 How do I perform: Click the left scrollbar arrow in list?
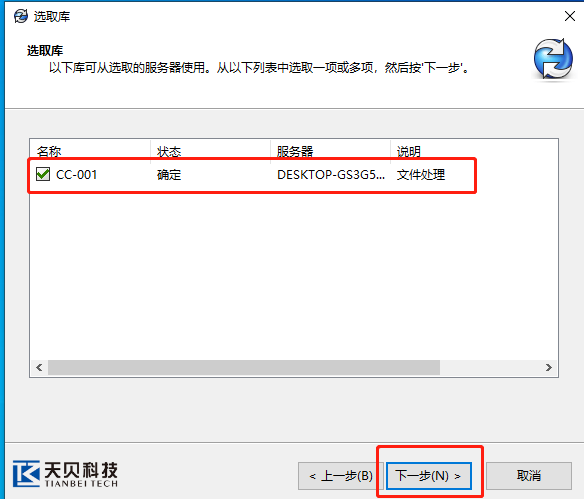coord(39,368)
